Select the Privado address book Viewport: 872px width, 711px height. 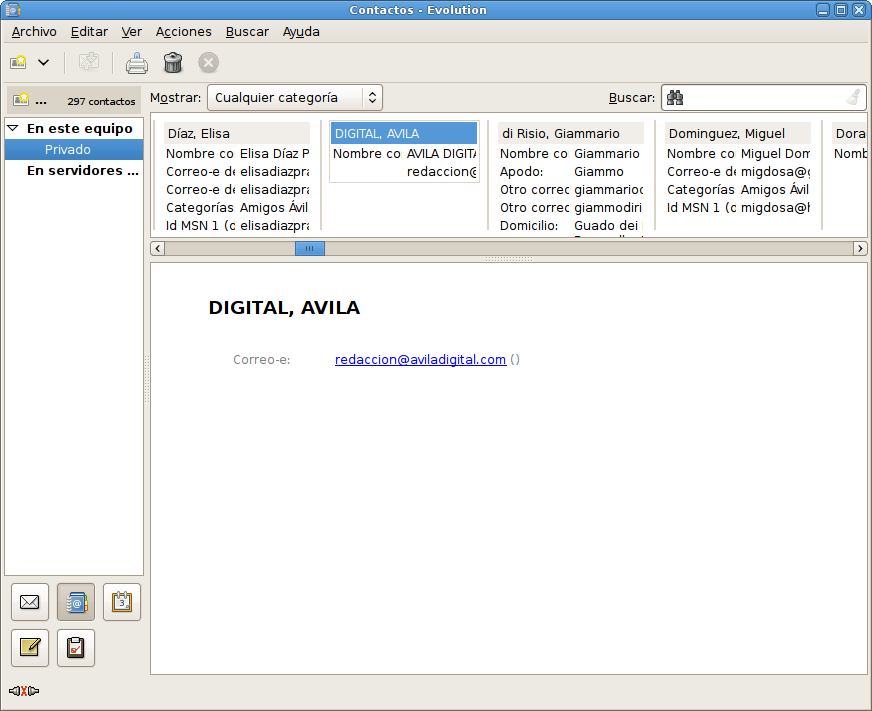click(74, 150)
